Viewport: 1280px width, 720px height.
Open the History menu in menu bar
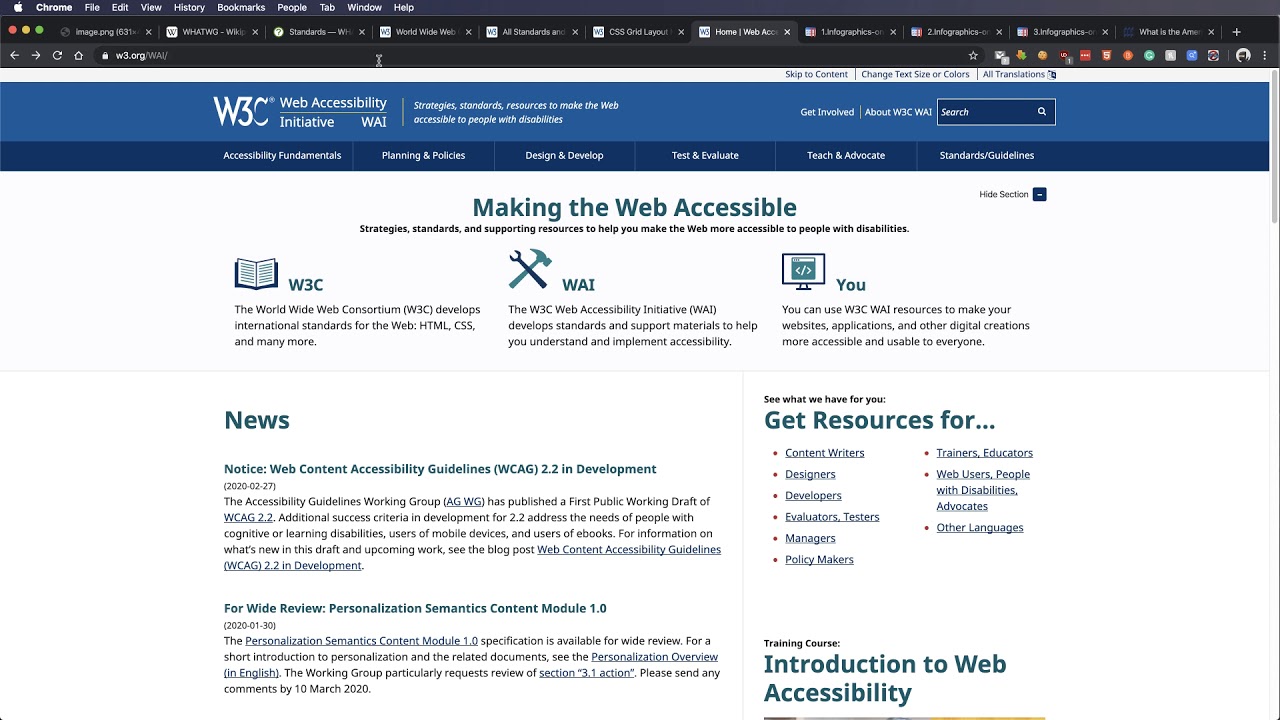[x=189, y=7]
